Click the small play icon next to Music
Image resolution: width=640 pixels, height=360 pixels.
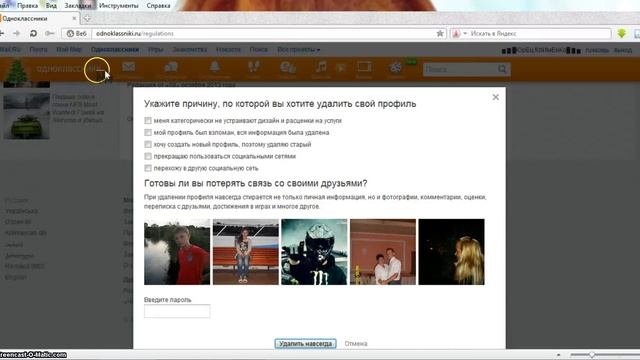(341, 68)
